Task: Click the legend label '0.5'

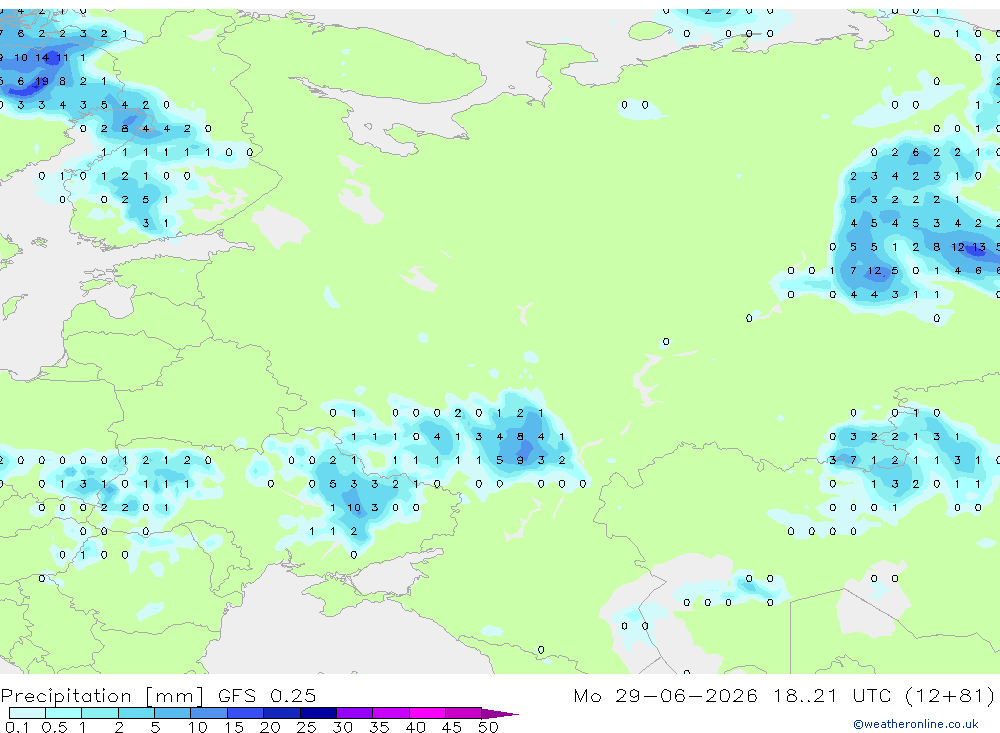Action: click(54, 727)
